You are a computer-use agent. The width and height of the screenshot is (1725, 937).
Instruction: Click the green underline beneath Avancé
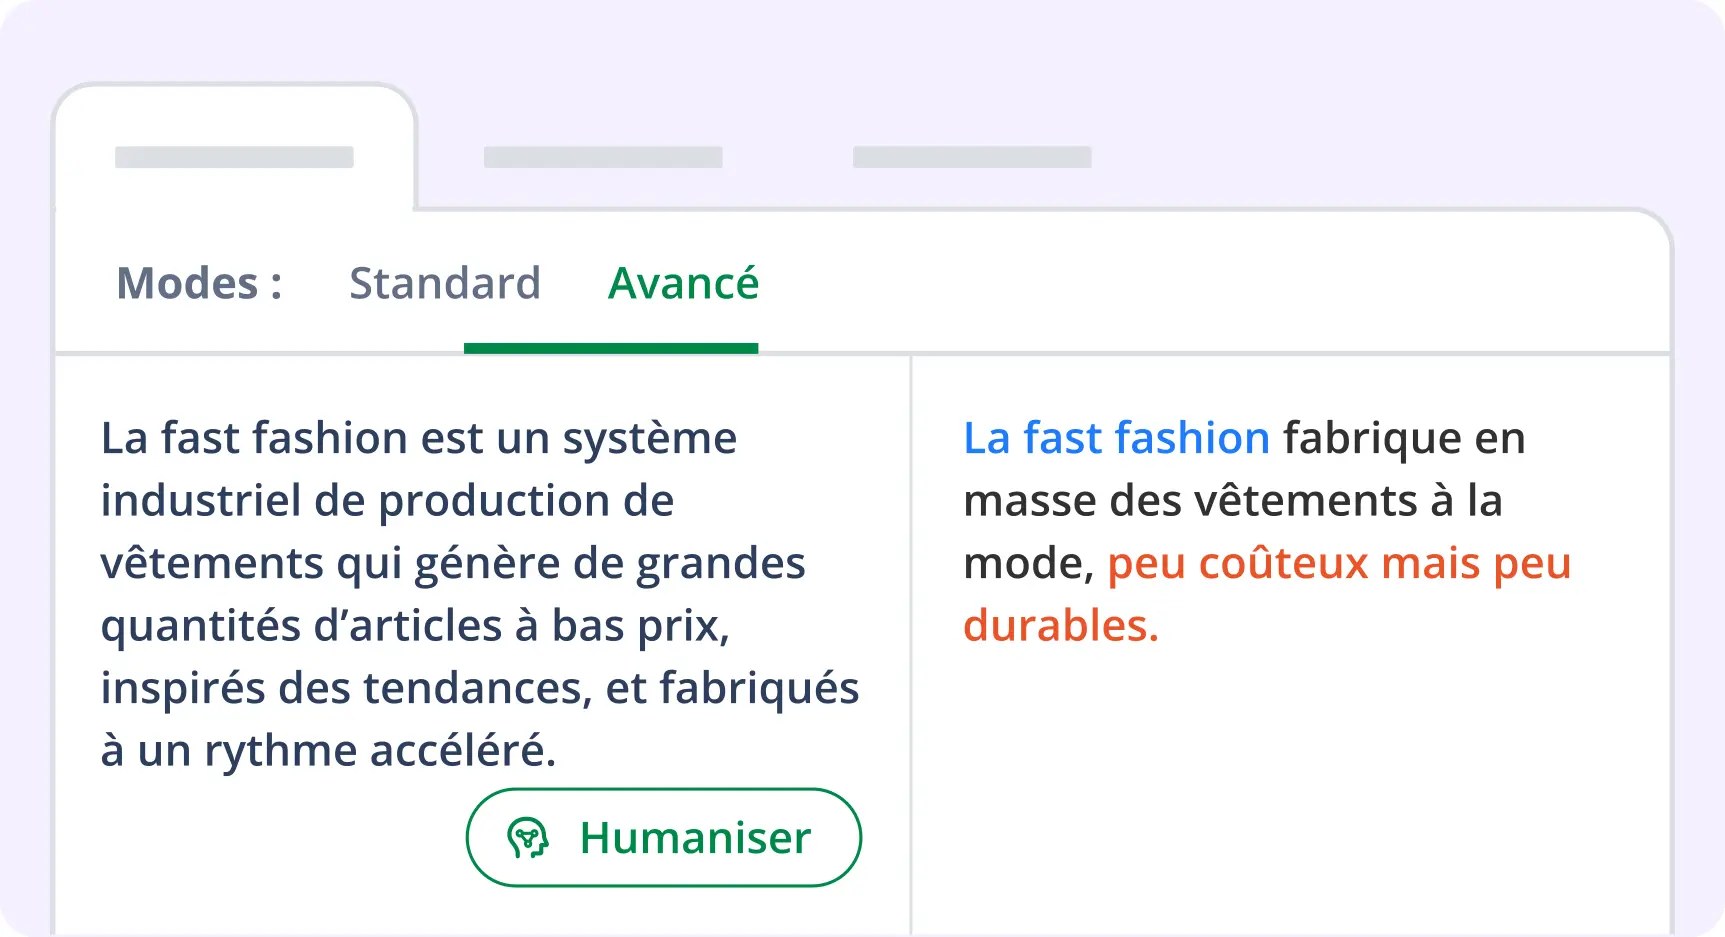tap(611, 348)
